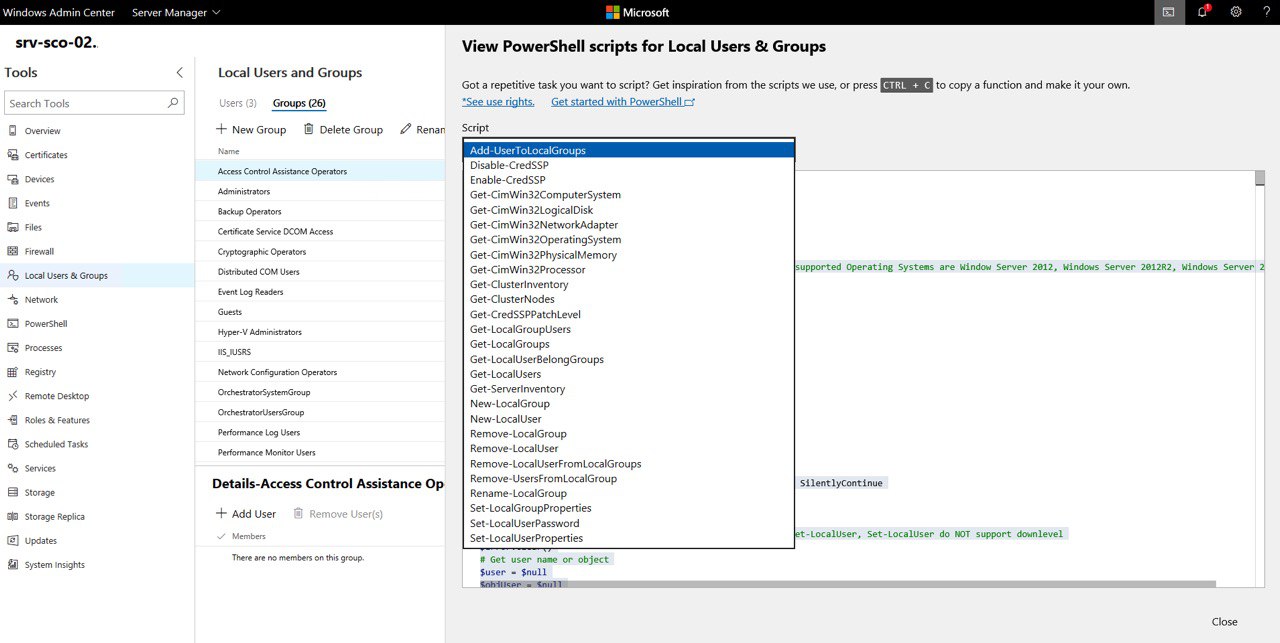Click Add User button
Viewport: 1280px width, 643px height.
(246, 513)
